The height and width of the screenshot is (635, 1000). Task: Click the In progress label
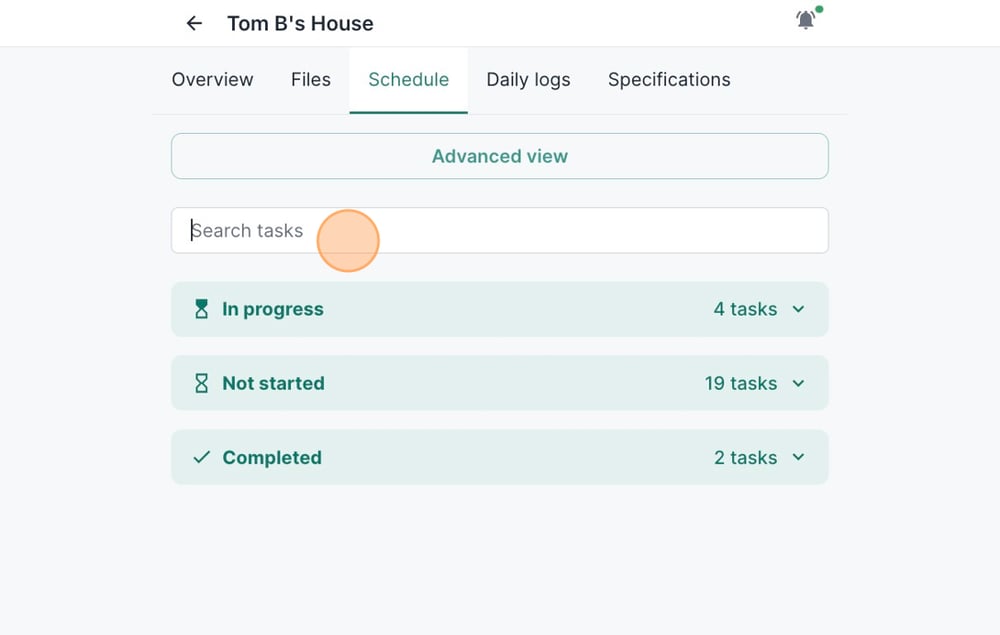pyautogui.click(x=273, y=309)
